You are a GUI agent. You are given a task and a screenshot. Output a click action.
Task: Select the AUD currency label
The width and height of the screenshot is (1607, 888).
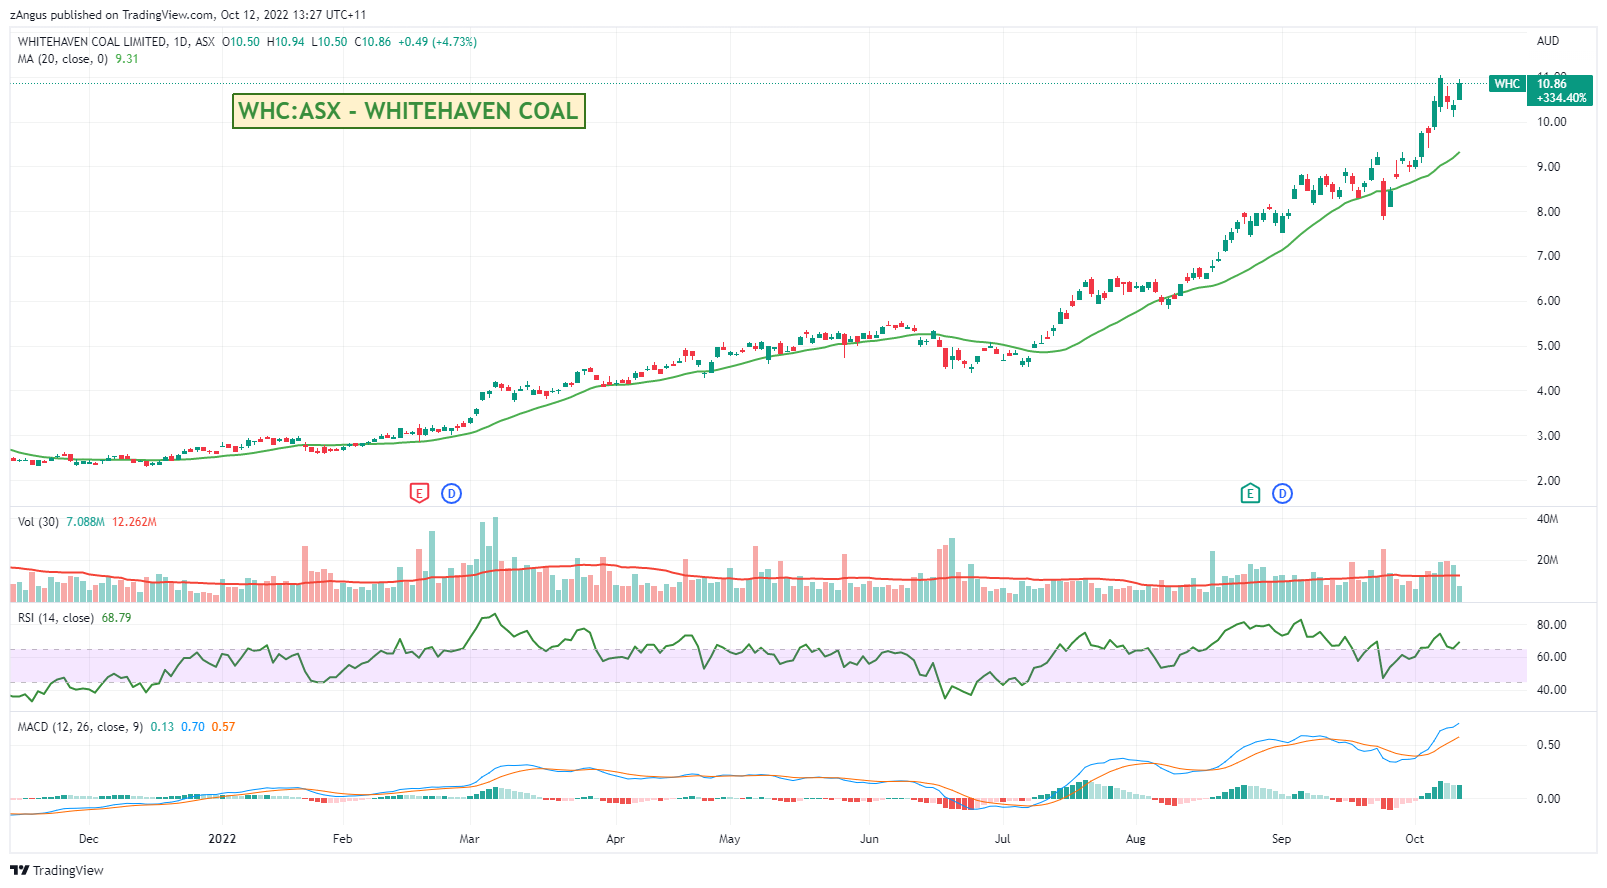[x=1548, y=41]
